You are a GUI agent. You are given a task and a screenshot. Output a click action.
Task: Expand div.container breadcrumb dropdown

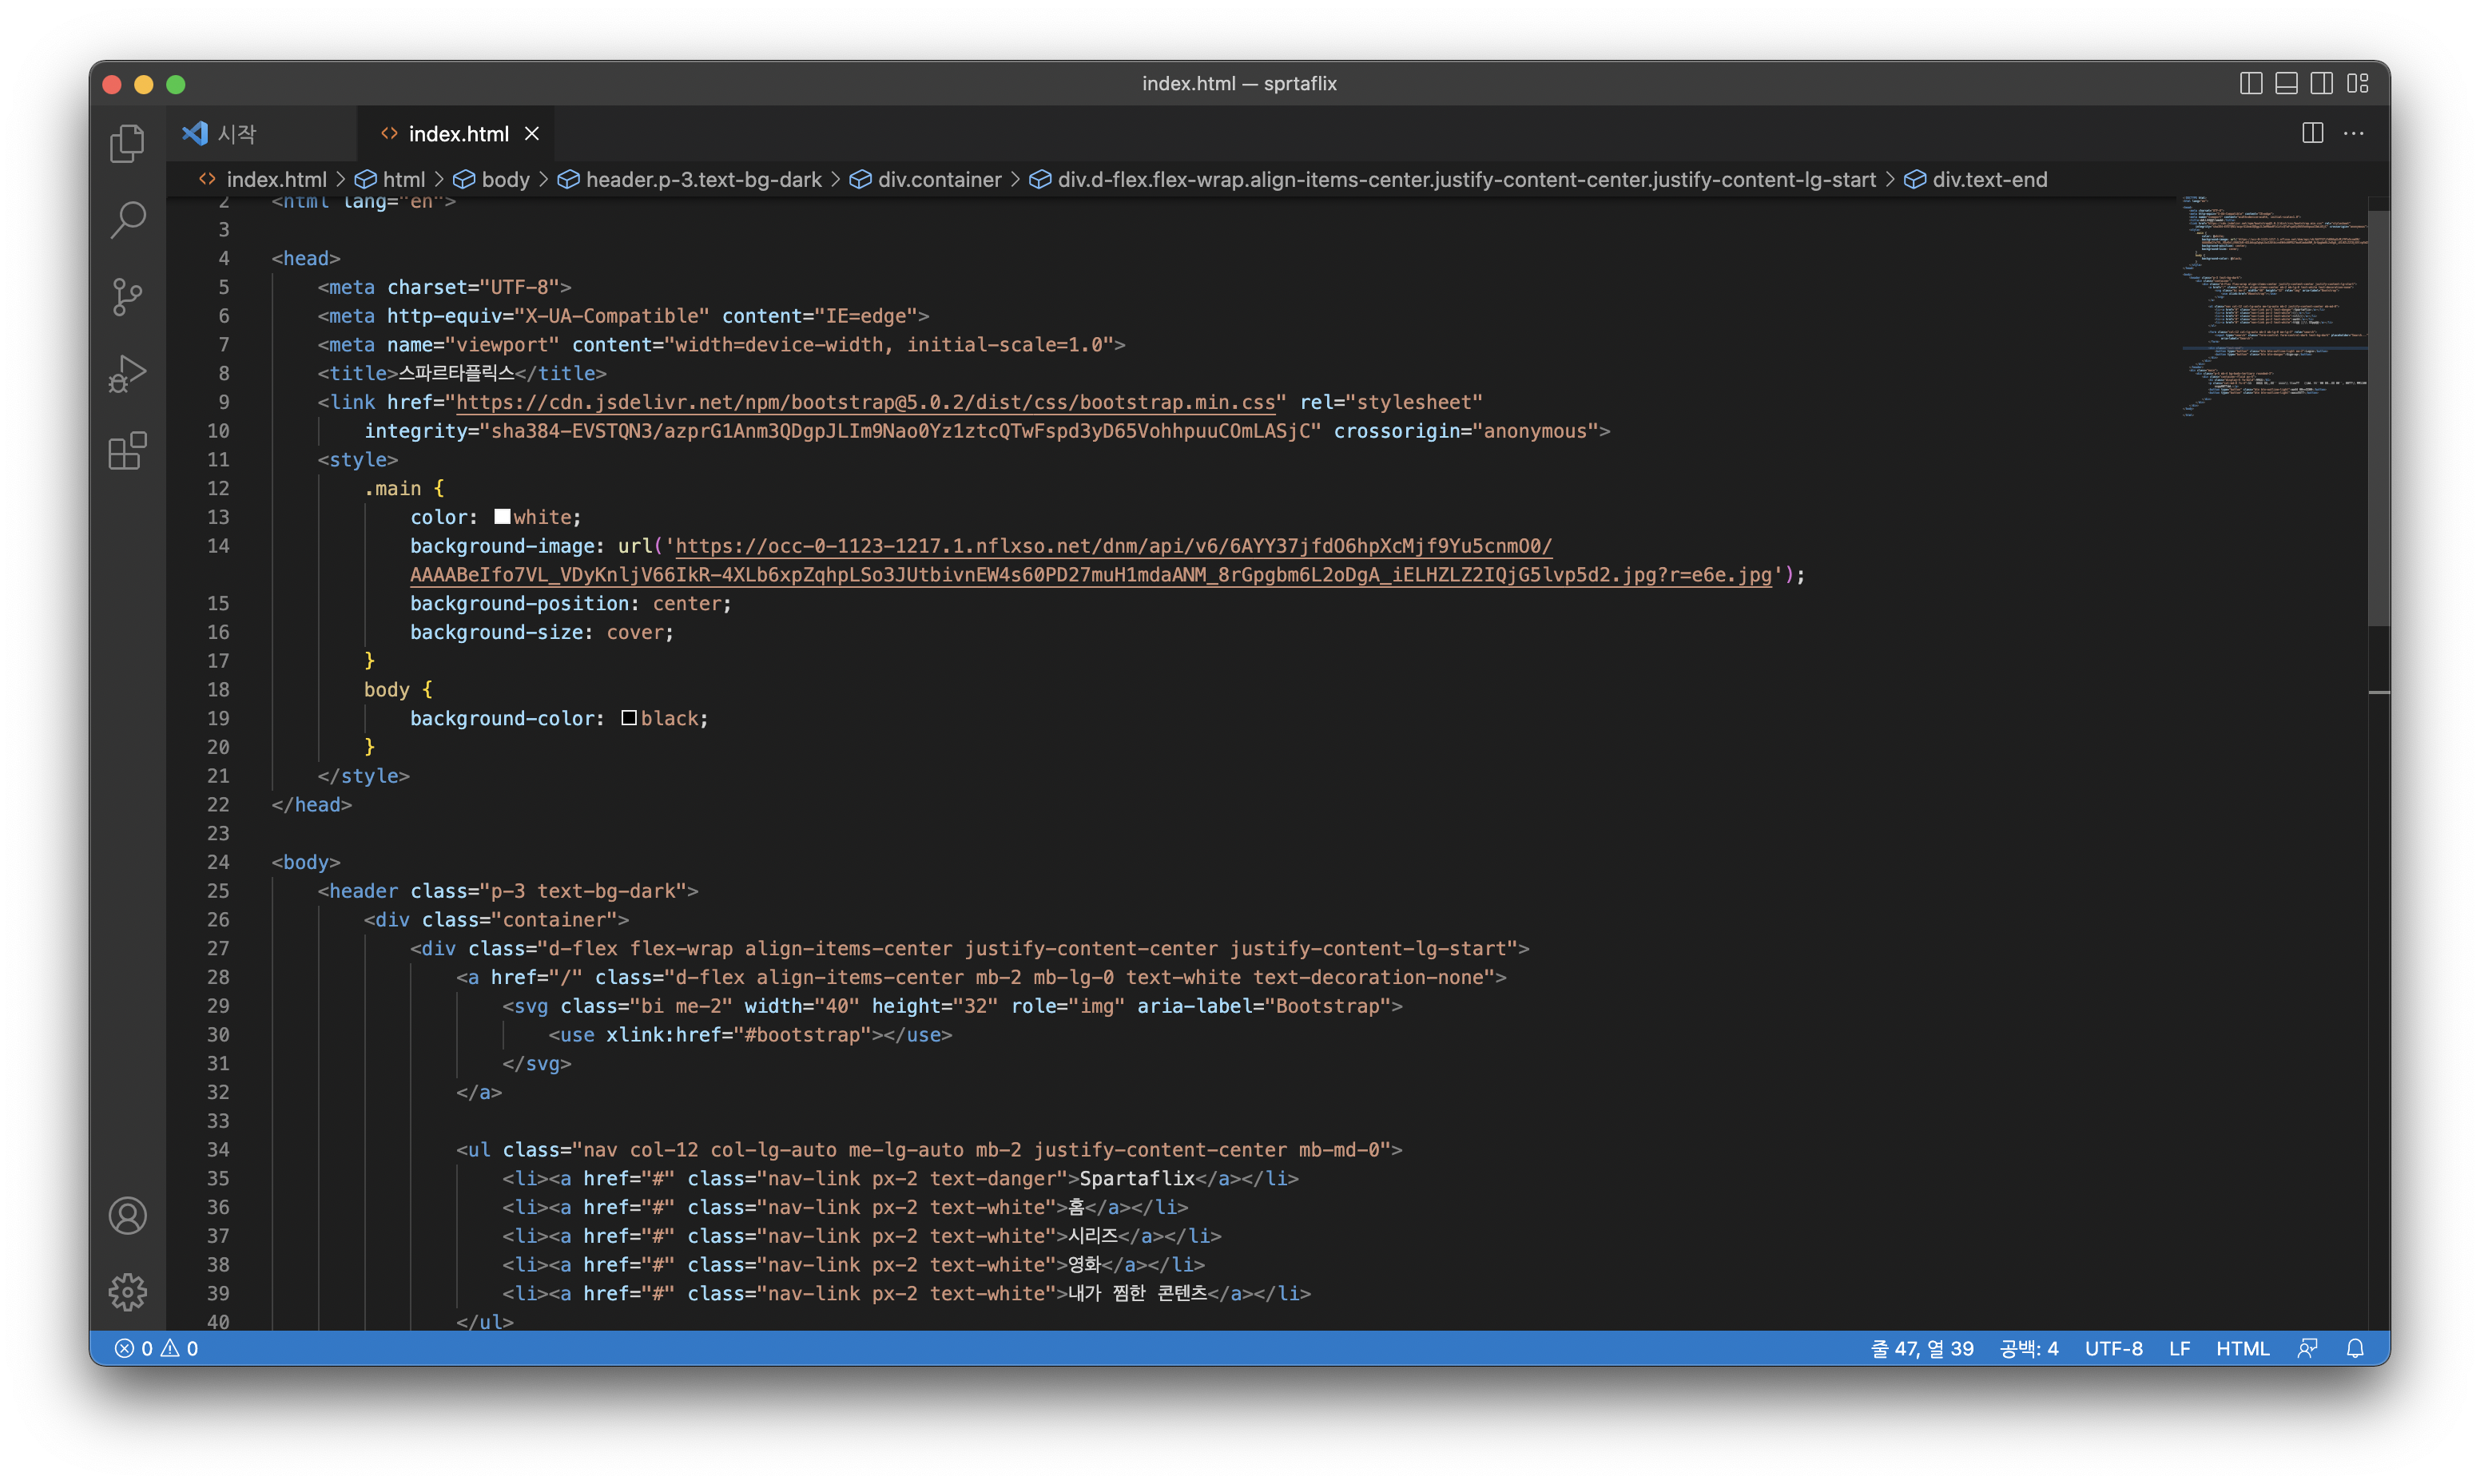938,179
